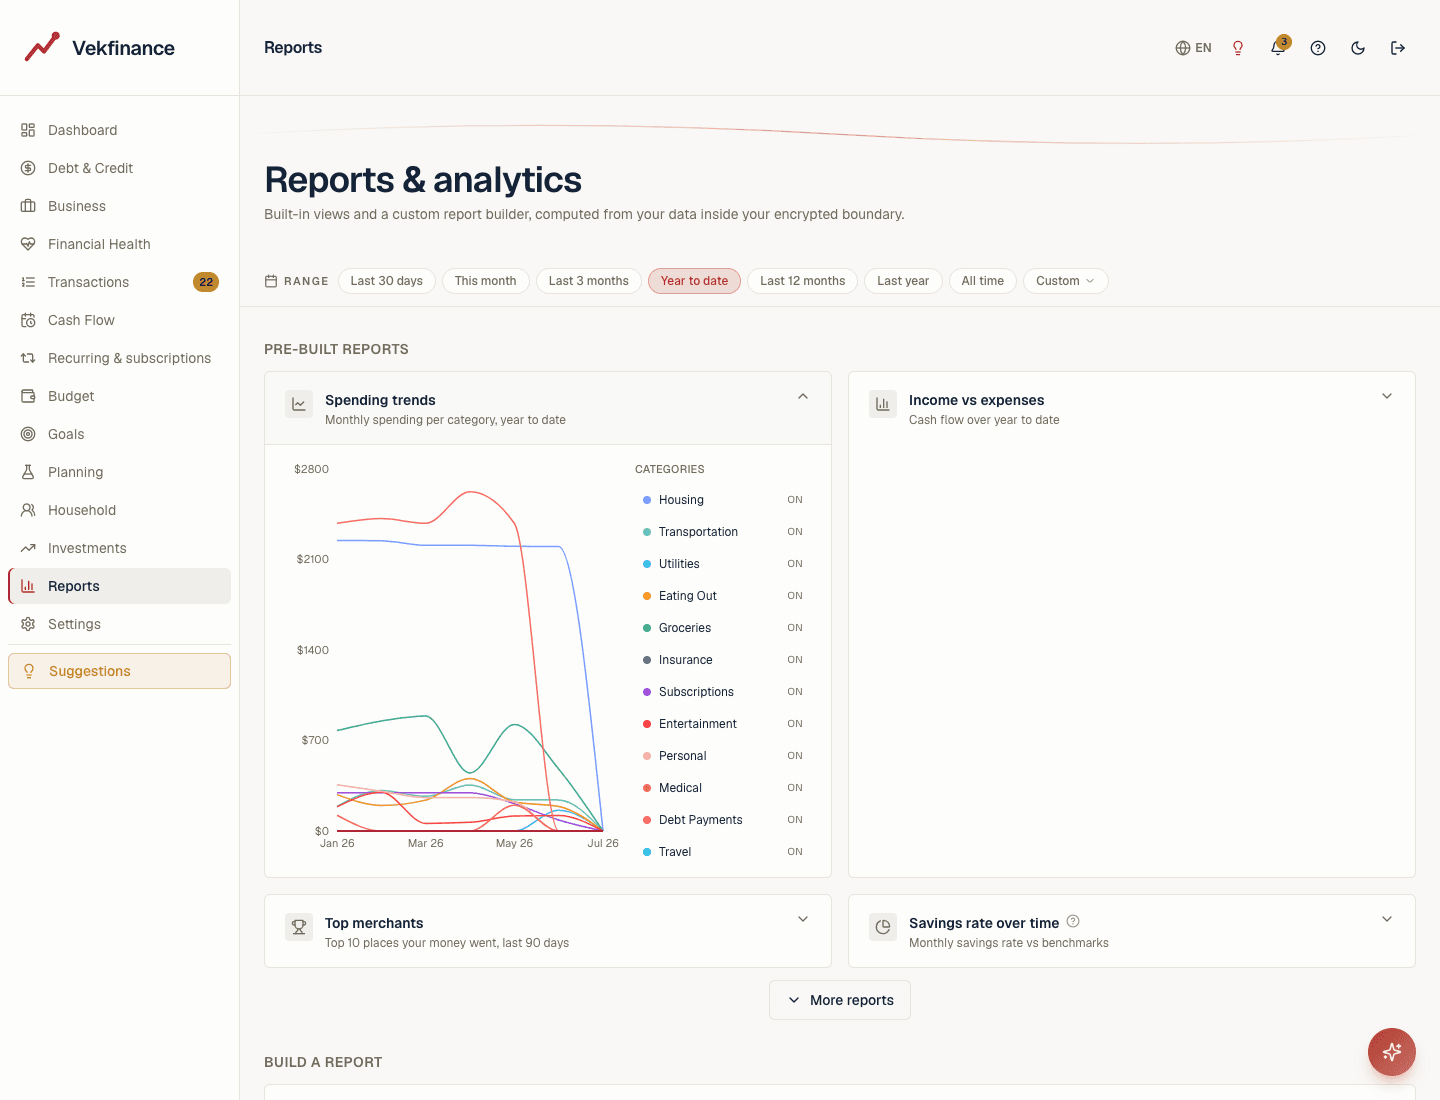Open the Suggestions button in sidebar
Image resolution: width=1440 pixels, height=1100 pixels.
(119, 671)
